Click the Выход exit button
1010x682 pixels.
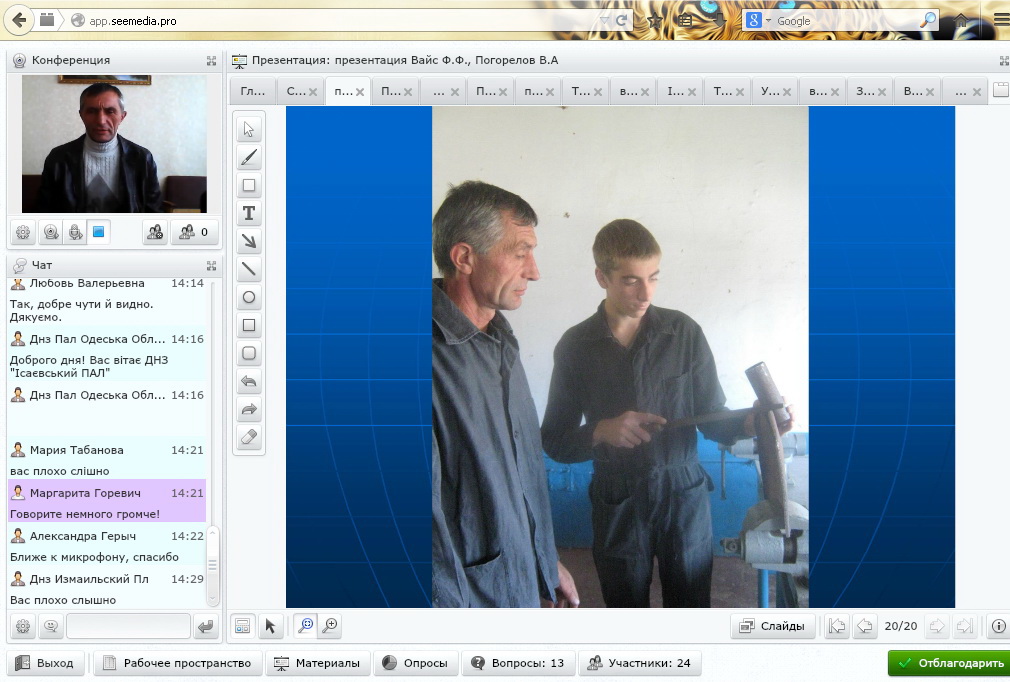tap(45, 663)
